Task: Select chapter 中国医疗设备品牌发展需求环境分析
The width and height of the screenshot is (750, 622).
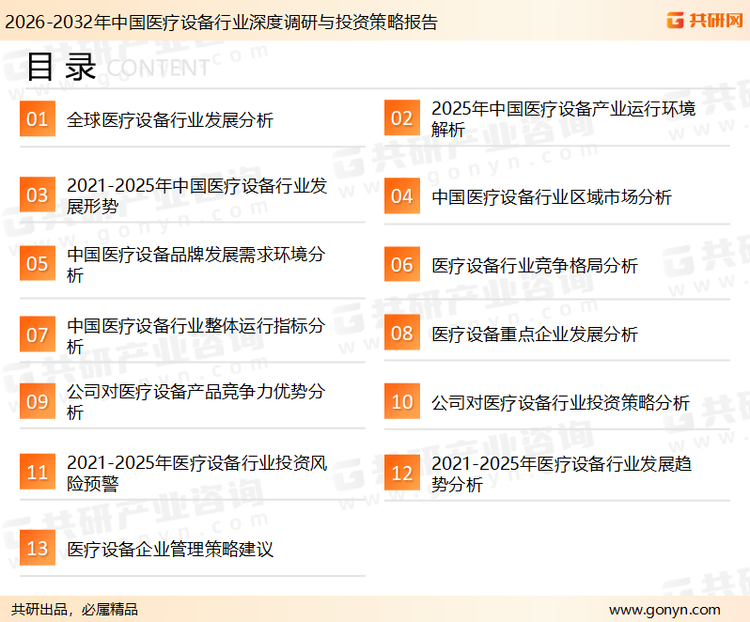Action: tap(196, 264)
